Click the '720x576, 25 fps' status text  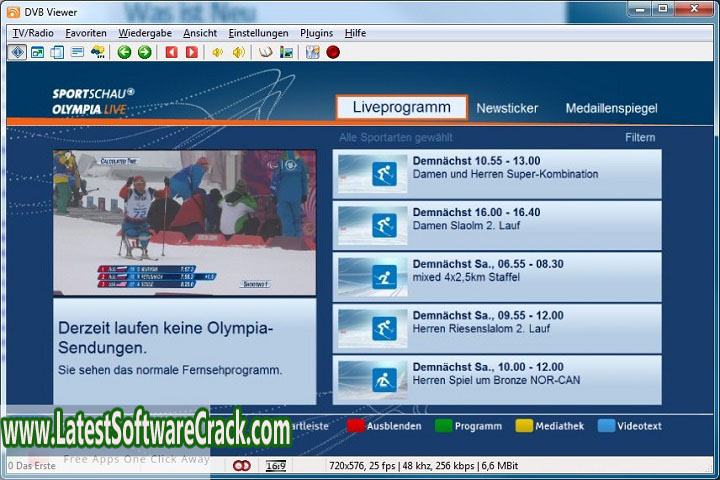pos(362,466)
